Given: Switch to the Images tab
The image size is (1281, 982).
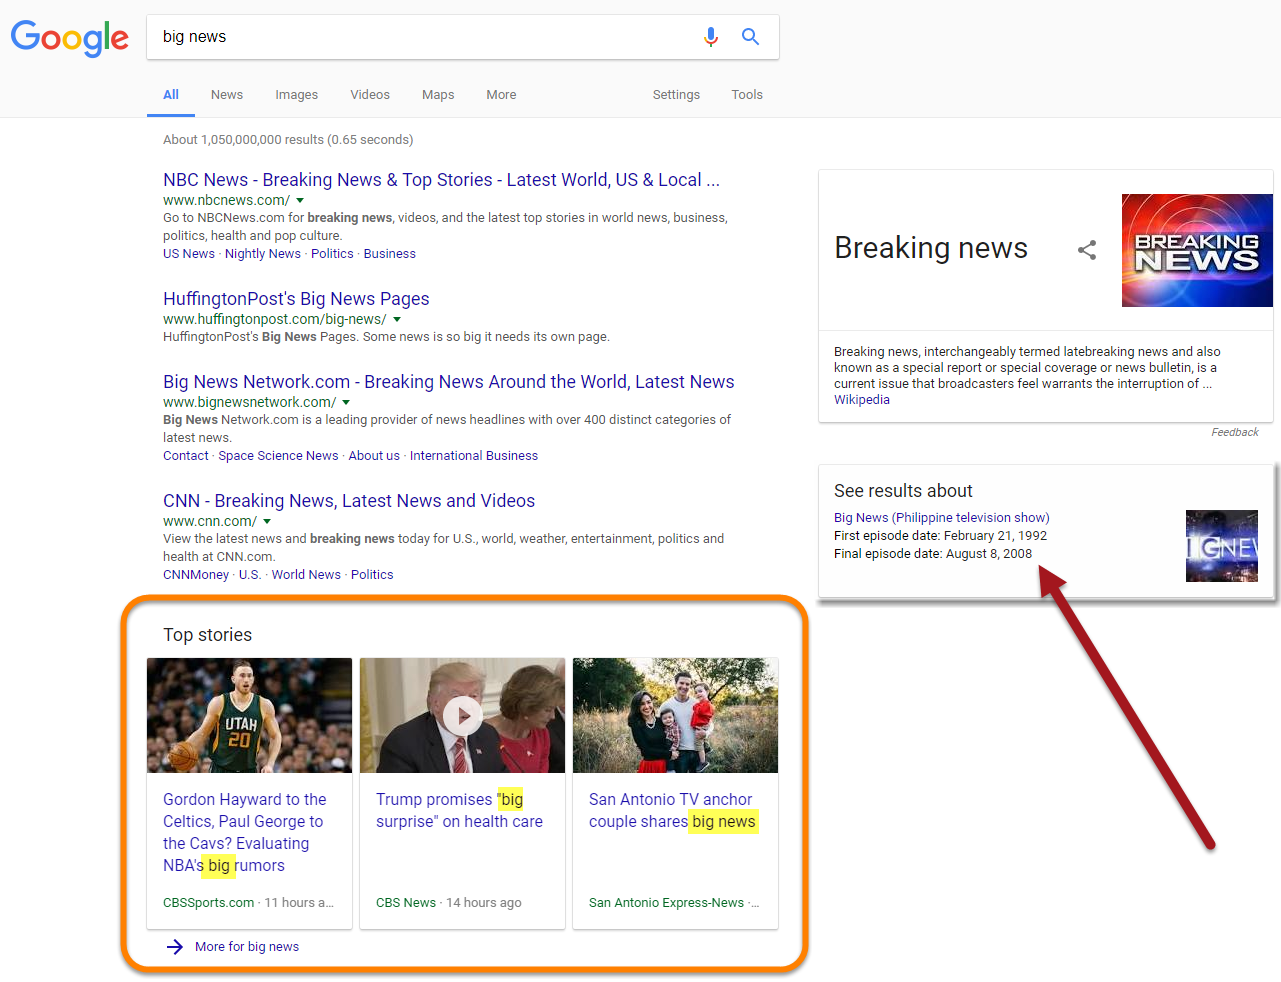Looking at the screenshot, I should [x=296, y=95].
